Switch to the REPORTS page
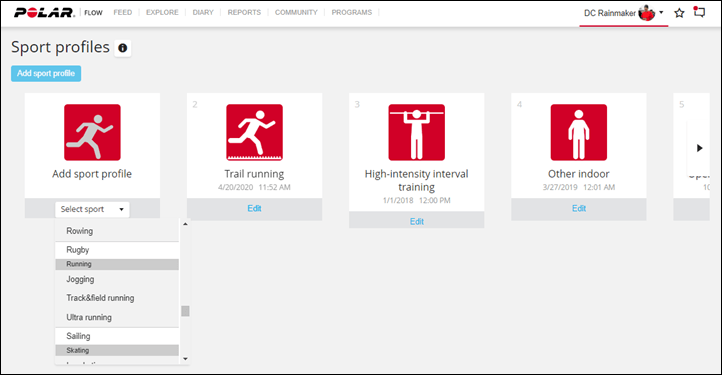722x375 pixels. tap(244, 12)
